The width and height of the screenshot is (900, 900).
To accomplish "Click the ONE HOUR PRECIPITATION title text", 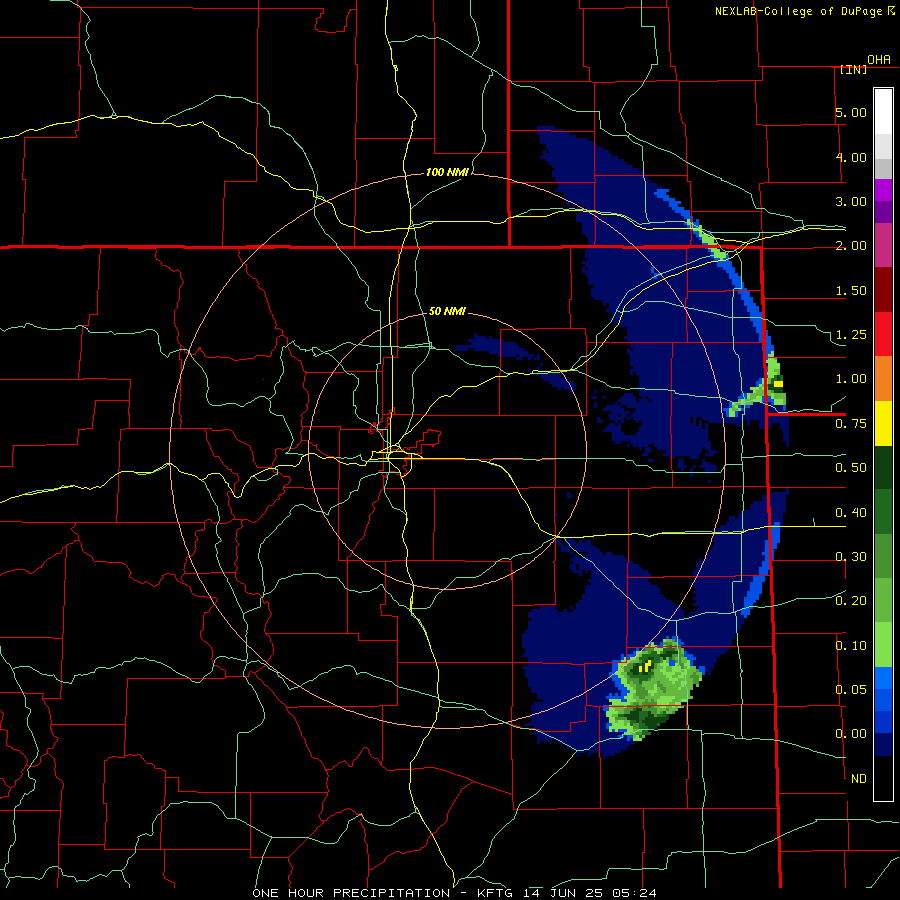I will (351, 893).
